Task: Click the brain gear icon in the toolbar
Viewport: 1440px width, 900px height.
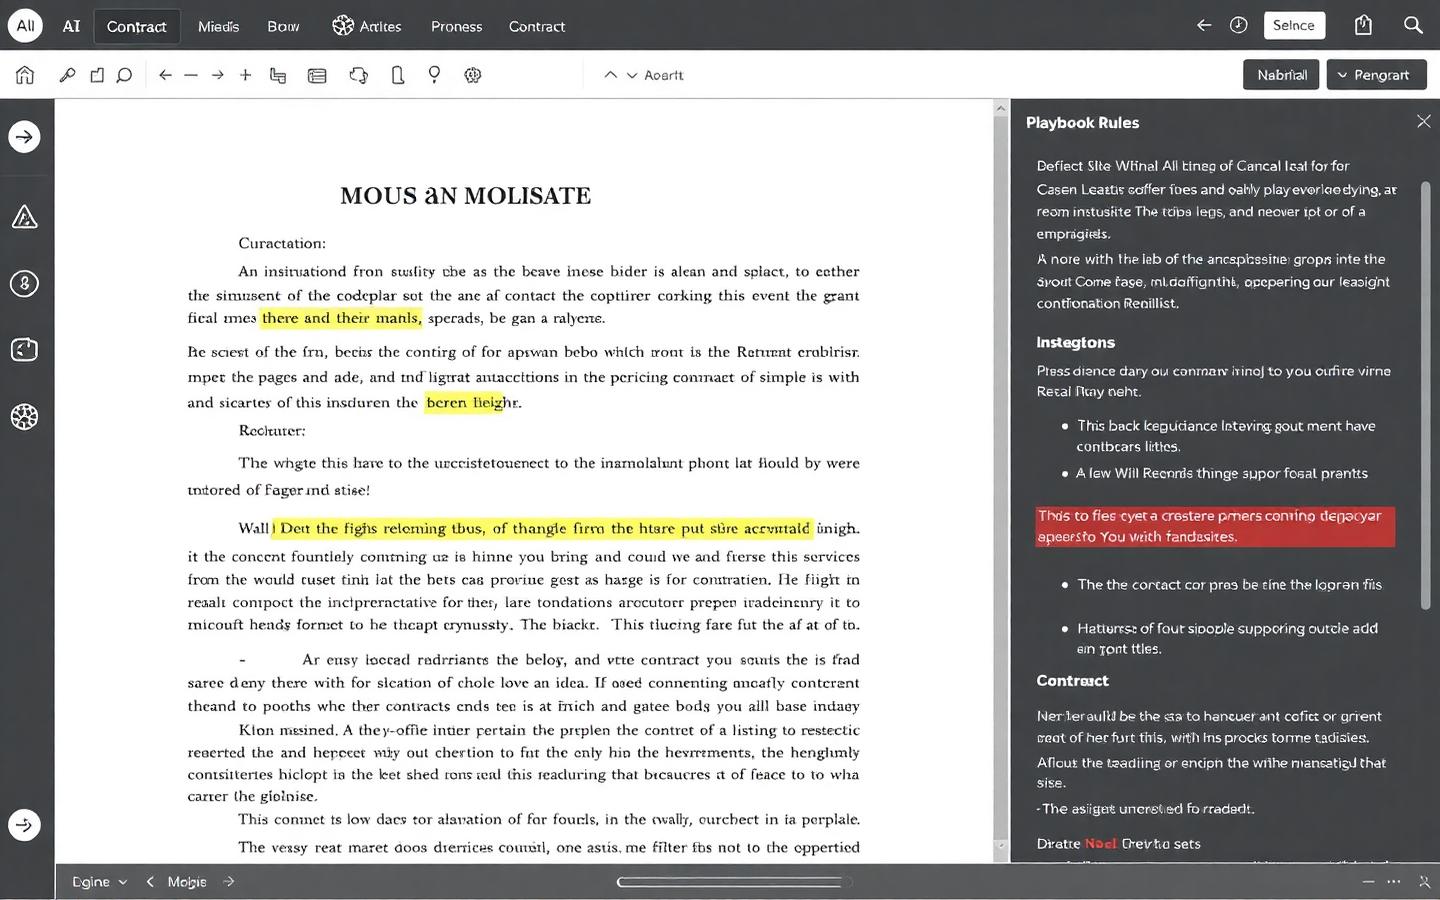Action: (x=473, y=75)
